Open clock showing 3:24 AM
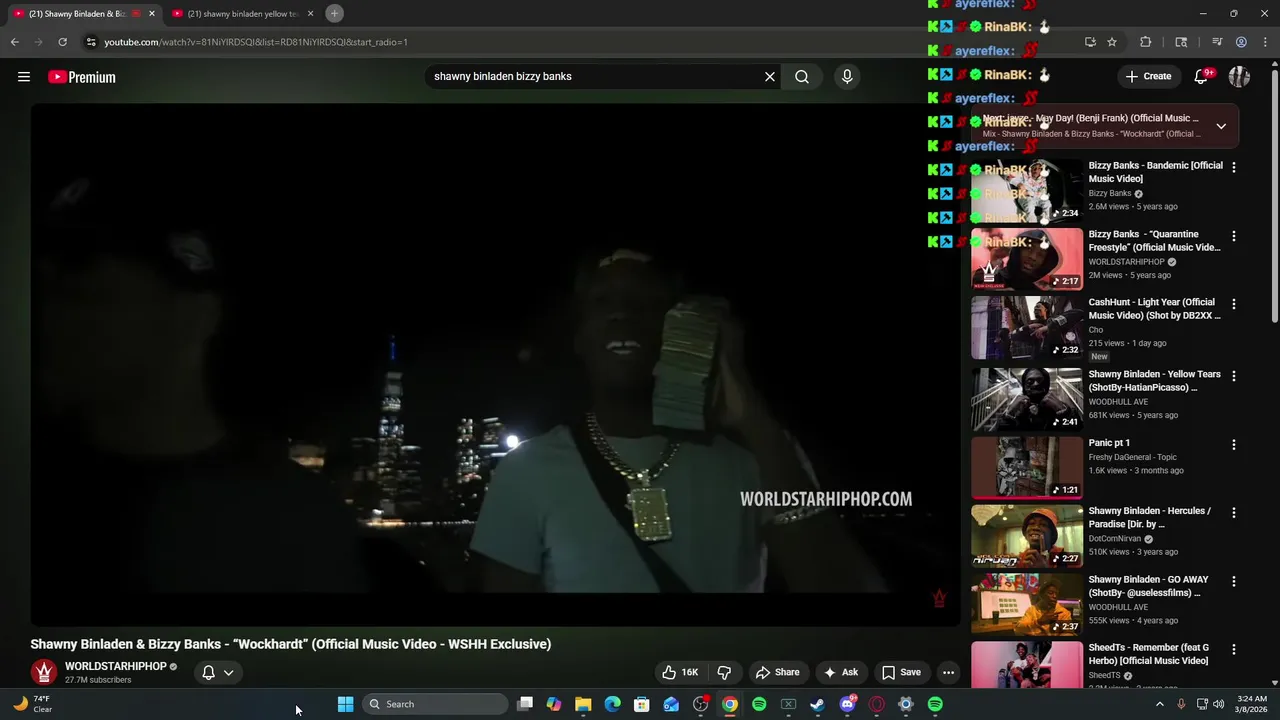Screen dimensions: 1280x720 (1251, 704)
